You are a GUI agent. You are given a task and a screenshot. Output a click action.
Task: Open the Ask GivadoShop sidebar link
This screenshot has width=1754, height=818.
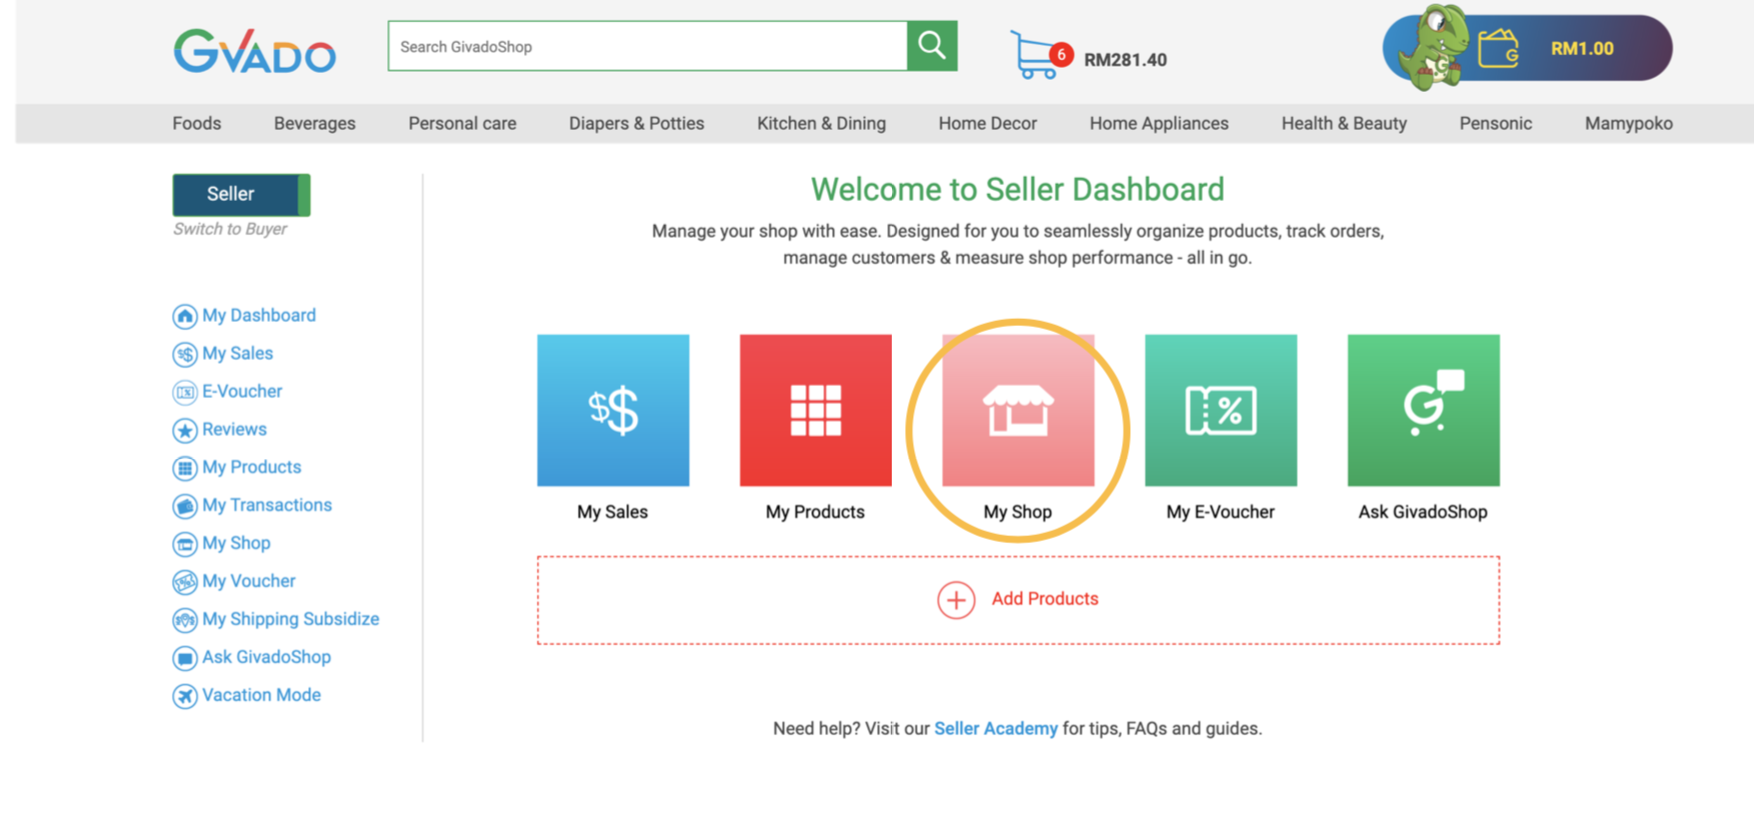click(267, 657)
